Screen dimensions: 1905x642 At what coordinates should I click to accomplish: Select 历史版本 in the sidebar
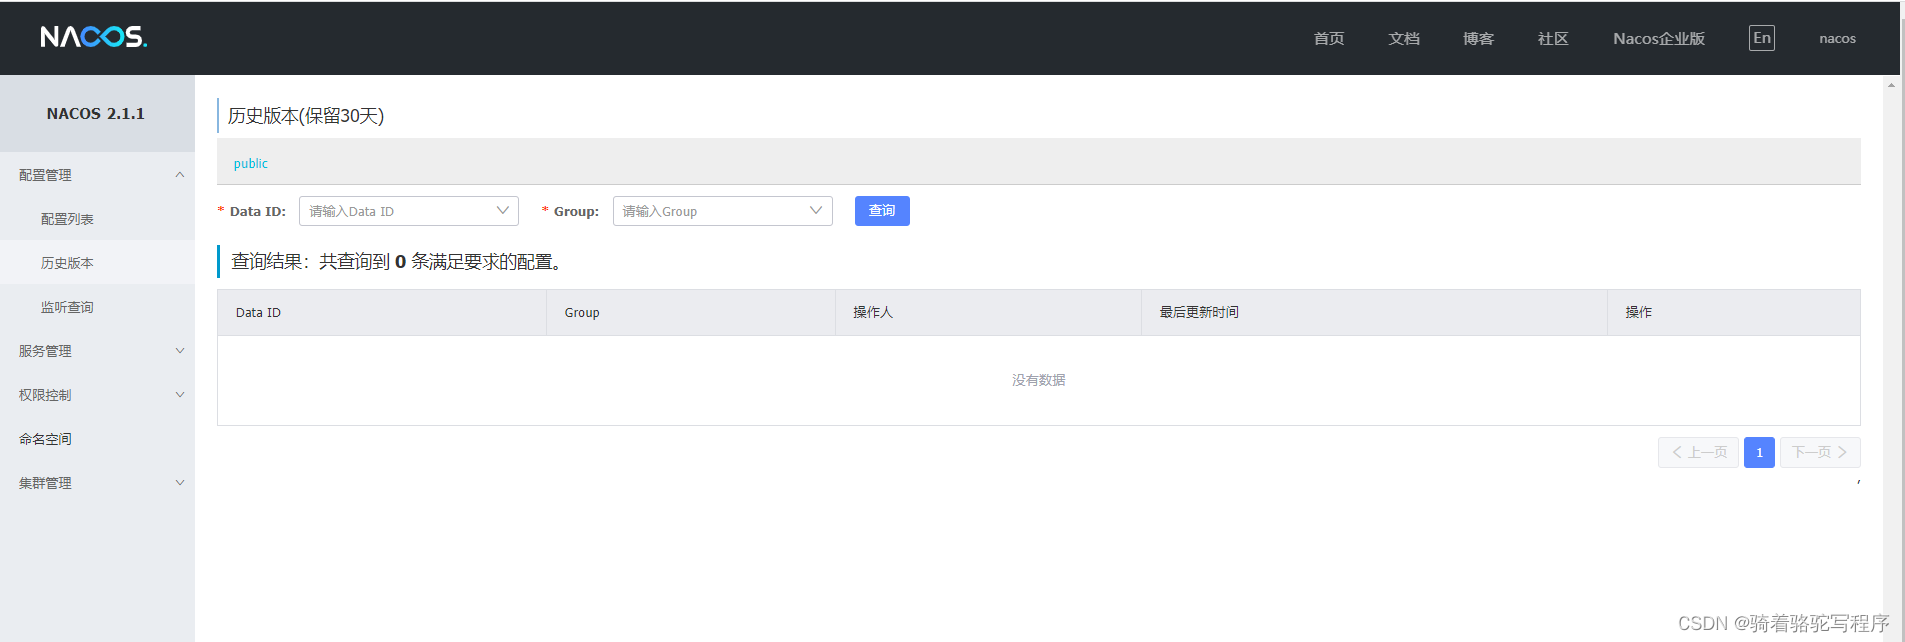pyautogui.click(x=67, y=263)
